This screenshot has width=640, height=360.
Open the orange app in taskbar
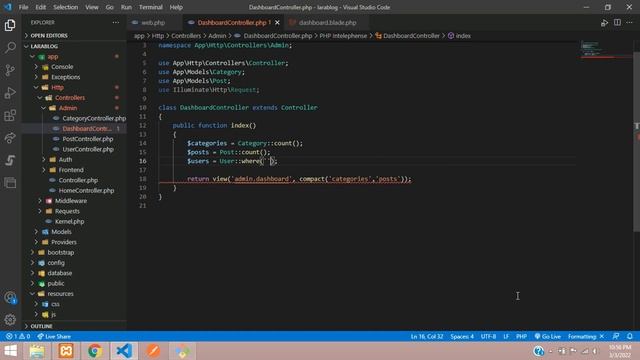[153, 351]
